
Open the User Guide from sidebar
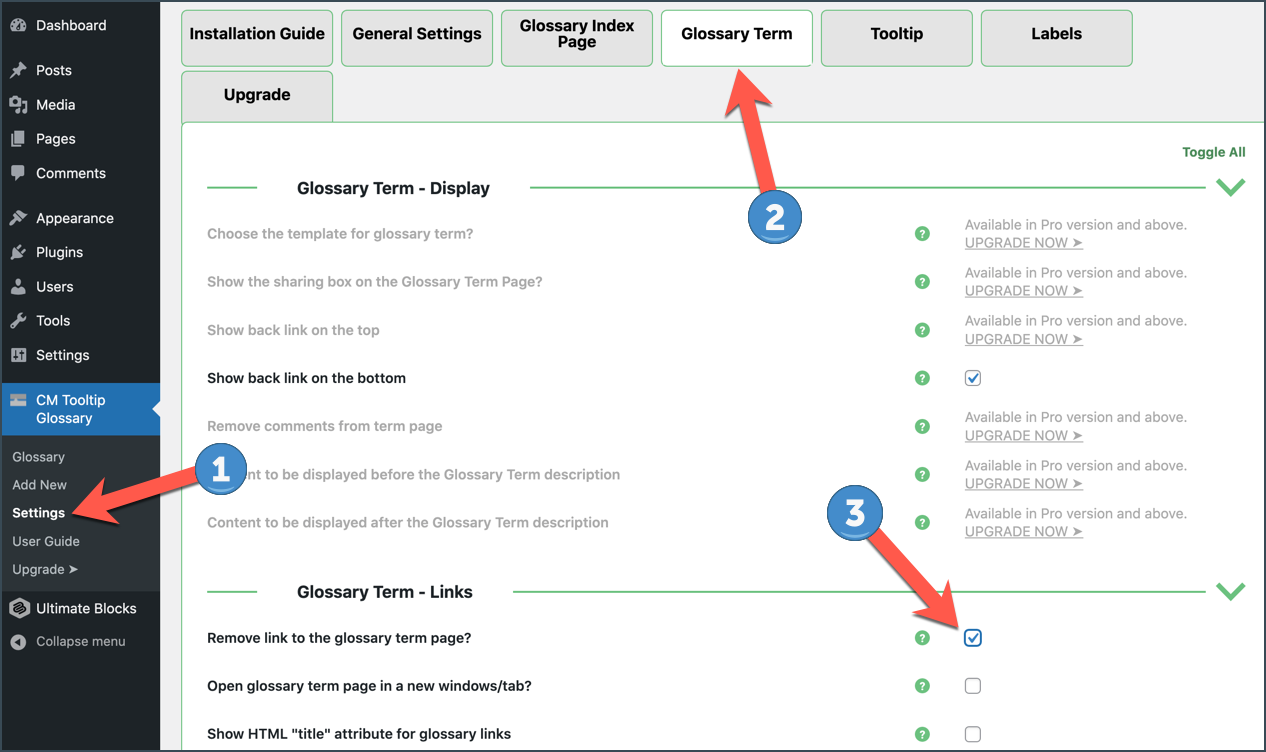pos(45,541)
